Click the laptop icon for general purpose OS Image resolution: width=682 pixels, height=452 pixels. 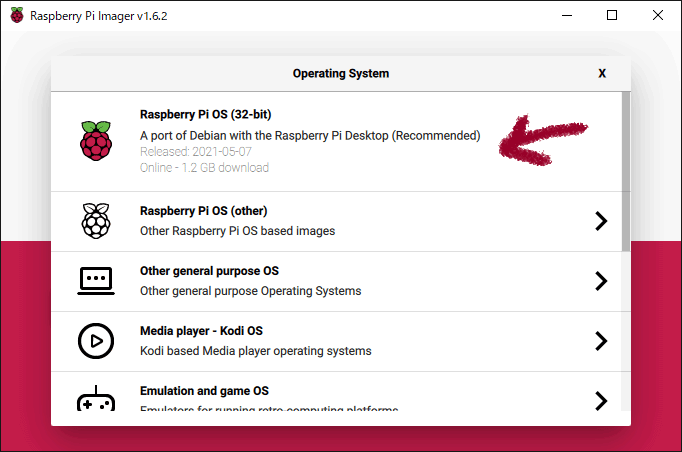point(96,281)
